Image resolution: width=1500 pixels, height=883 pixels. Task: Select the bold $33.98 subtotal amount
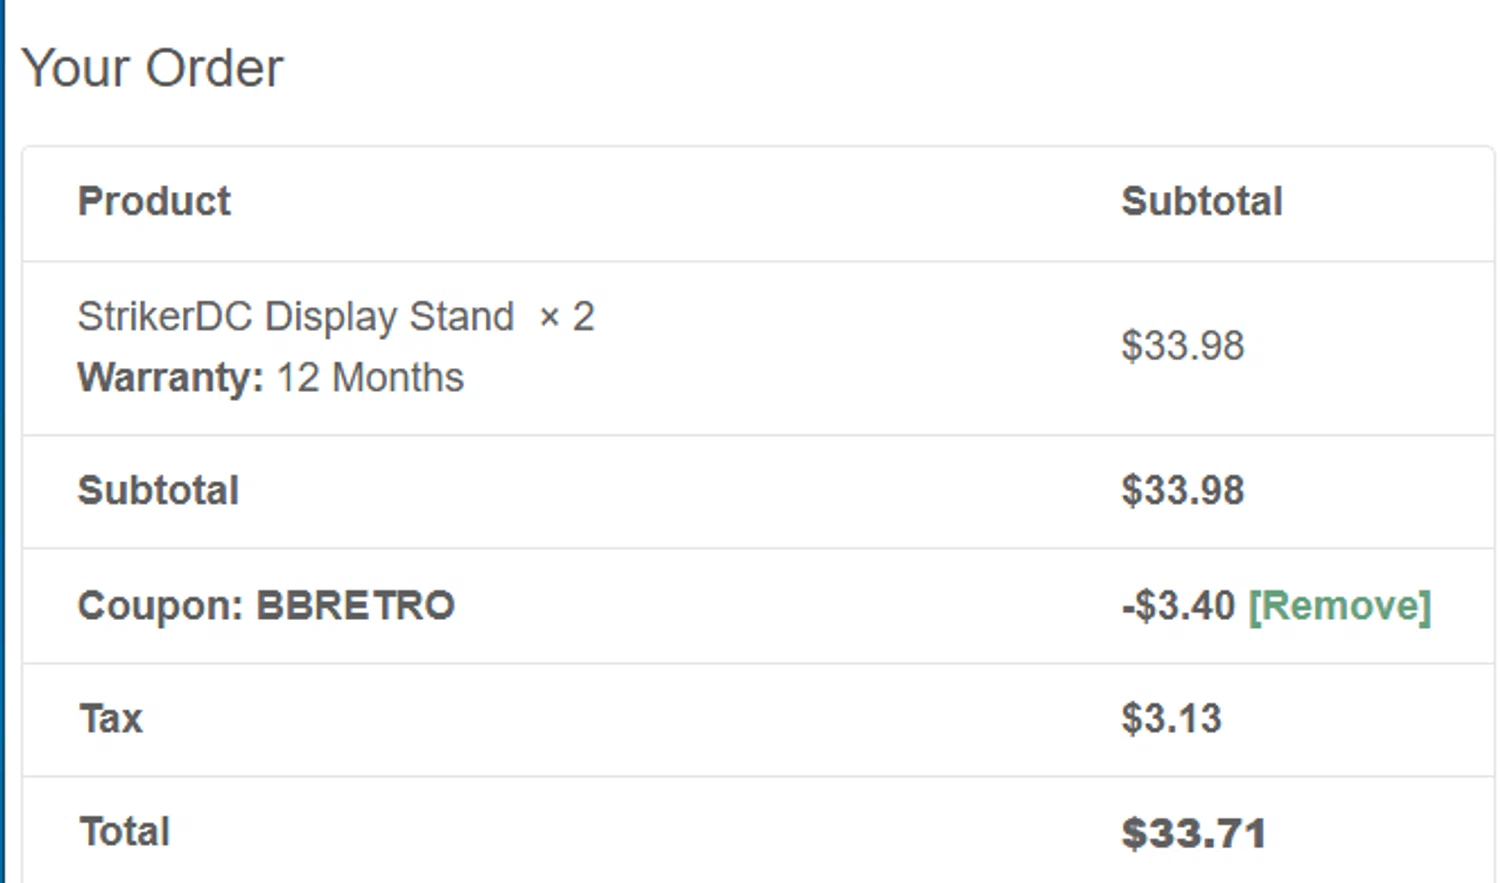[x=1182, y=491]
